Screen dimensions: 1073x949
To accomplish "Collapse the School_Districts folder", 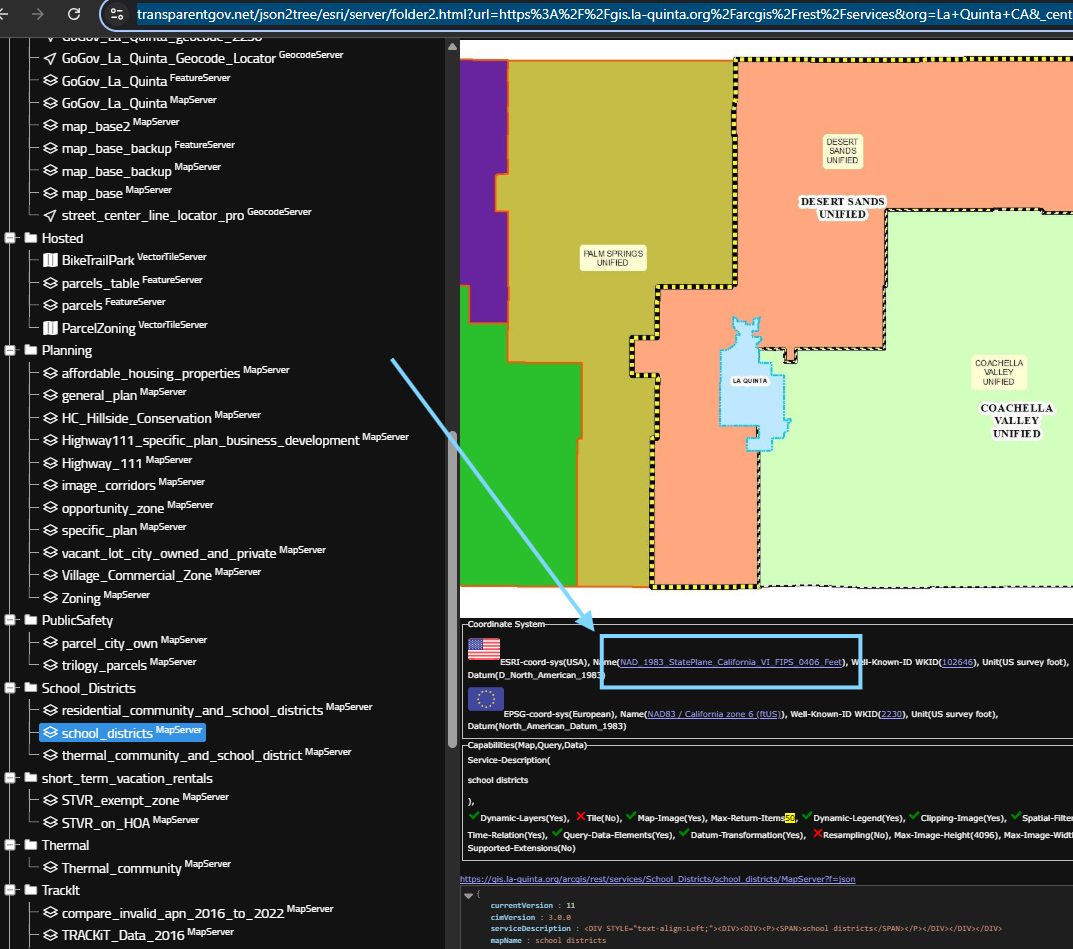I will [x=11, y=688].
